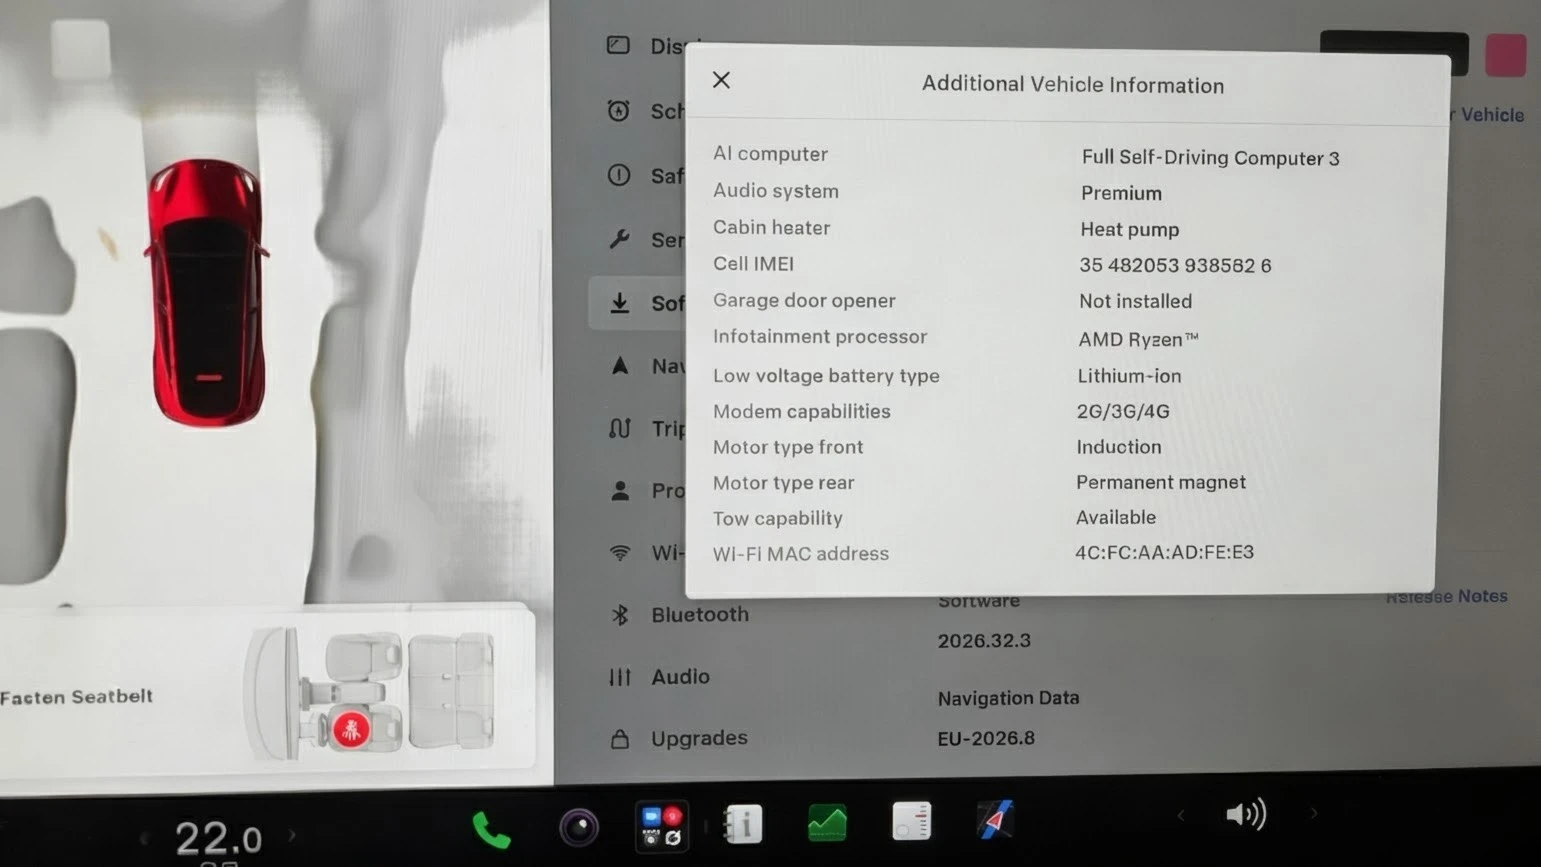This screenshot has width=1541, height=867.
Task: Open the Phone app from the dock
Action: (491, 829)
